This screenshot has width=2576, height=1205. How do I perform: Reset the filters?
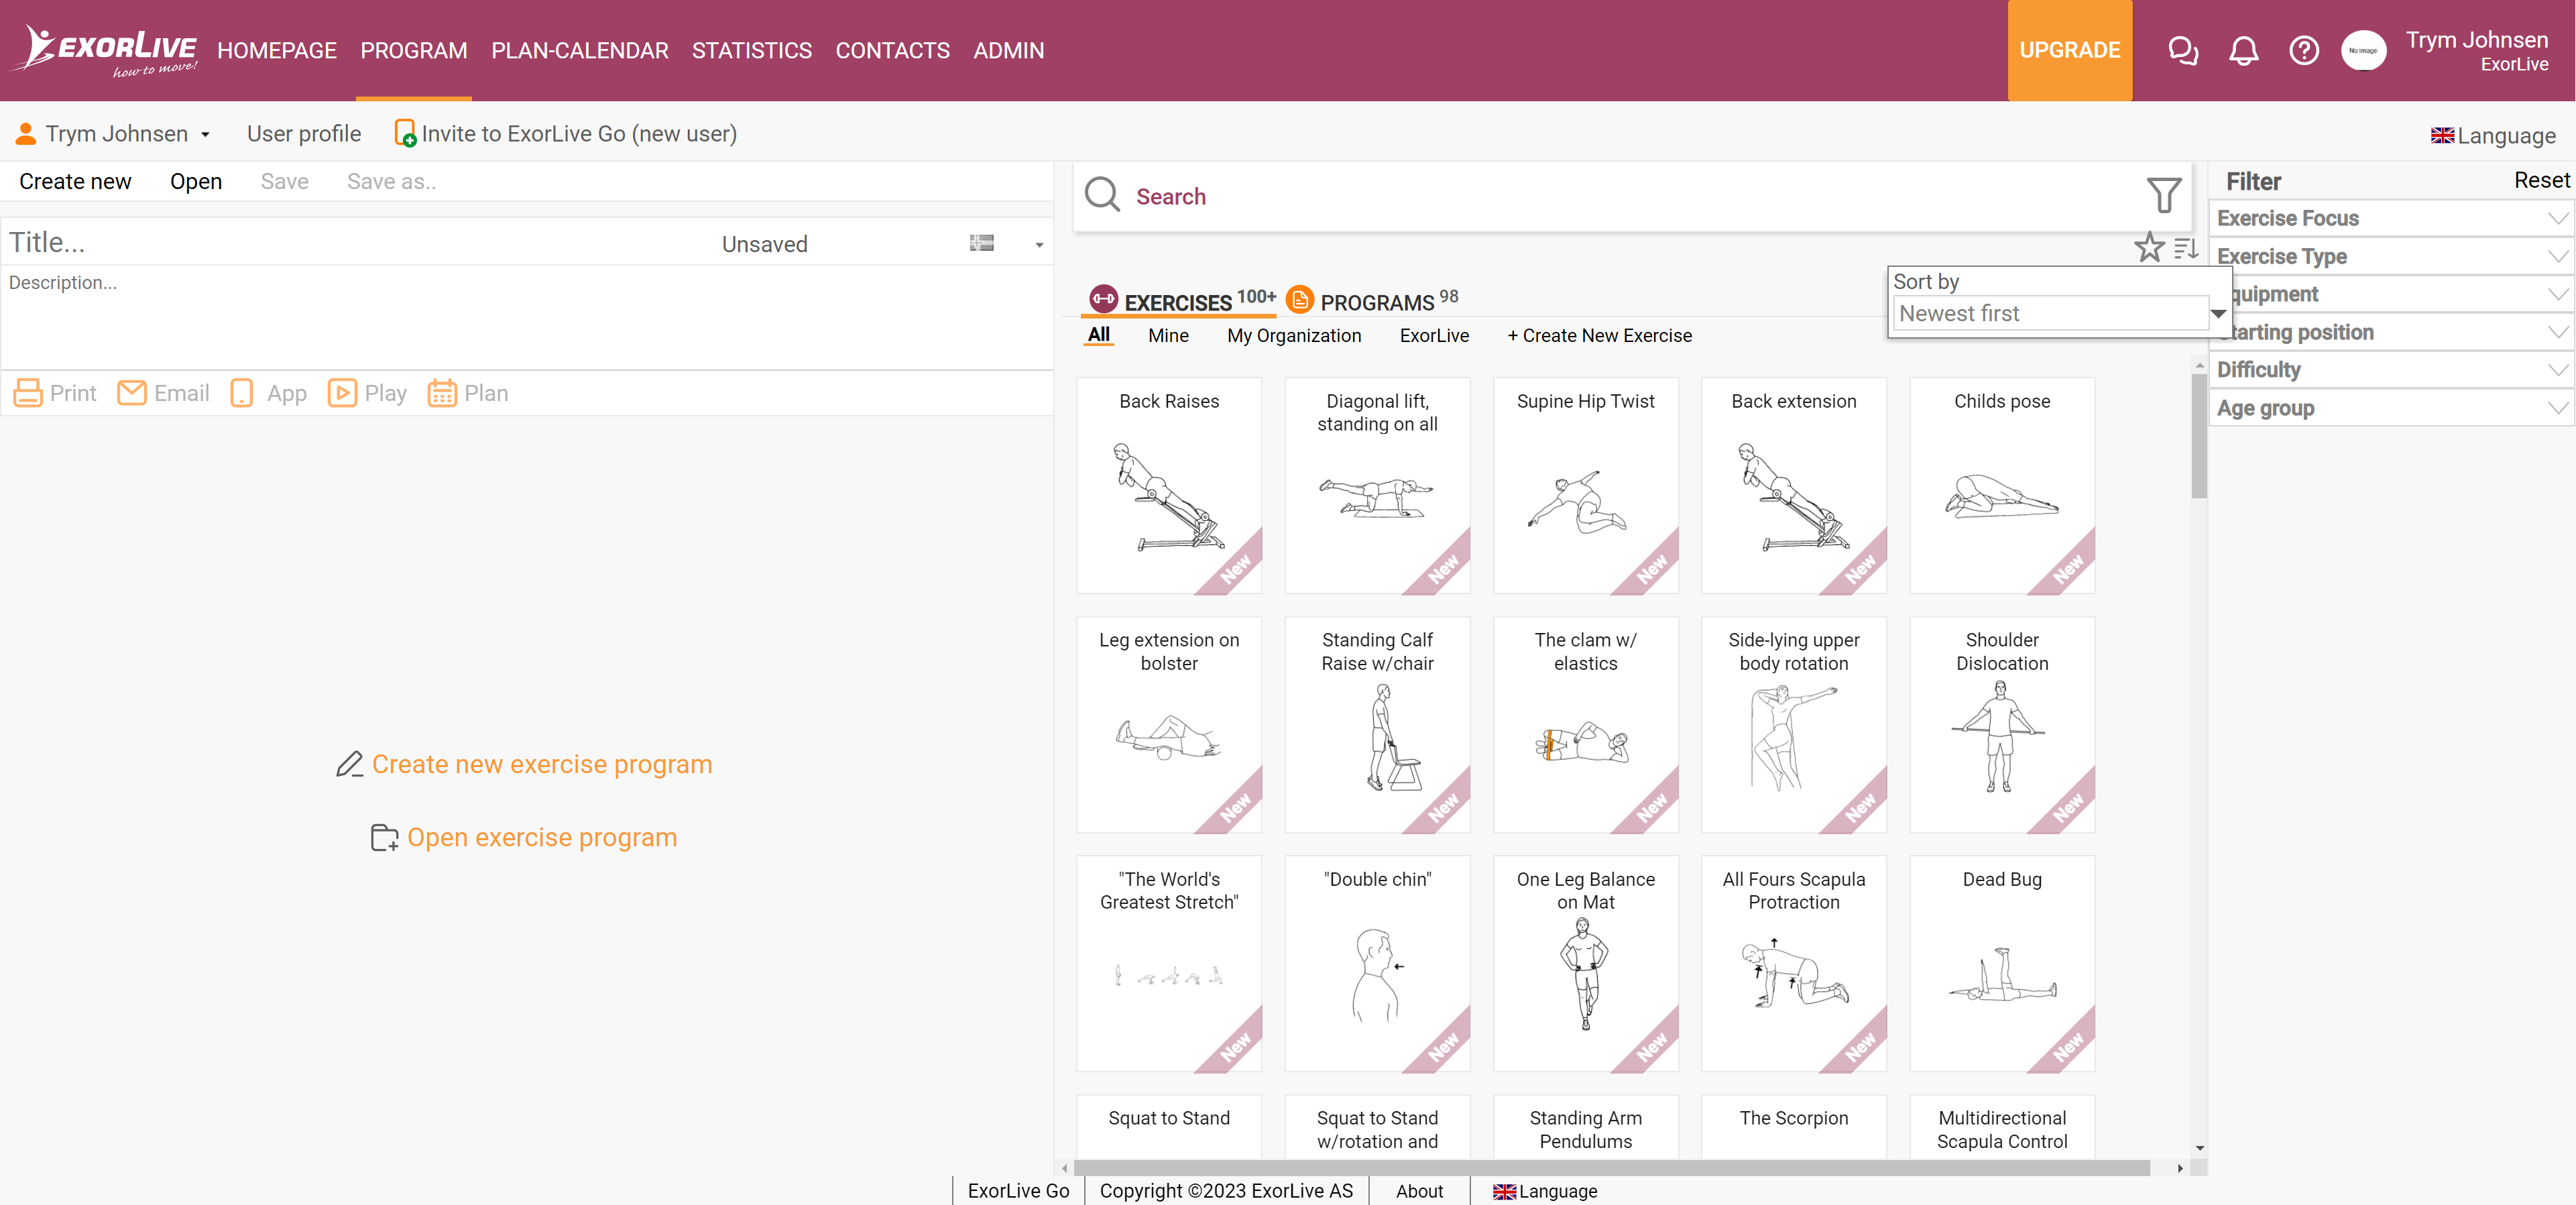(2541, 180)
